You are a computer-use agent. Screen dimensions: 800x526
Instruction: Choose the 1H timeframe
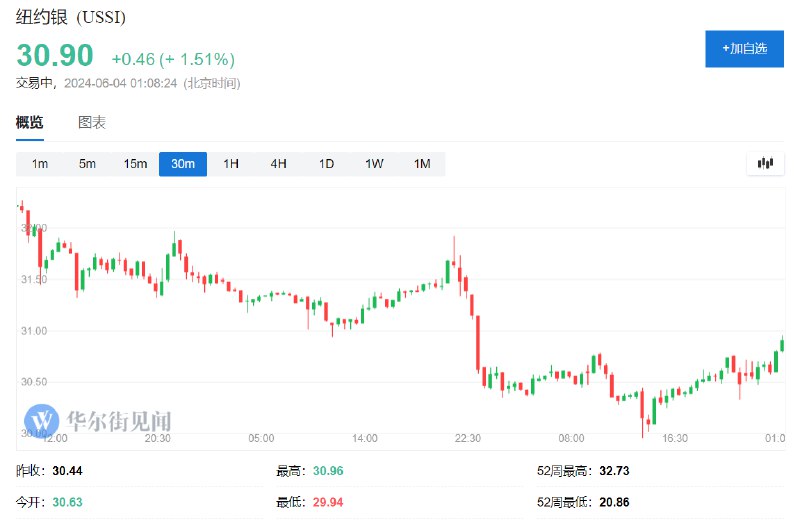click(231, 164)
